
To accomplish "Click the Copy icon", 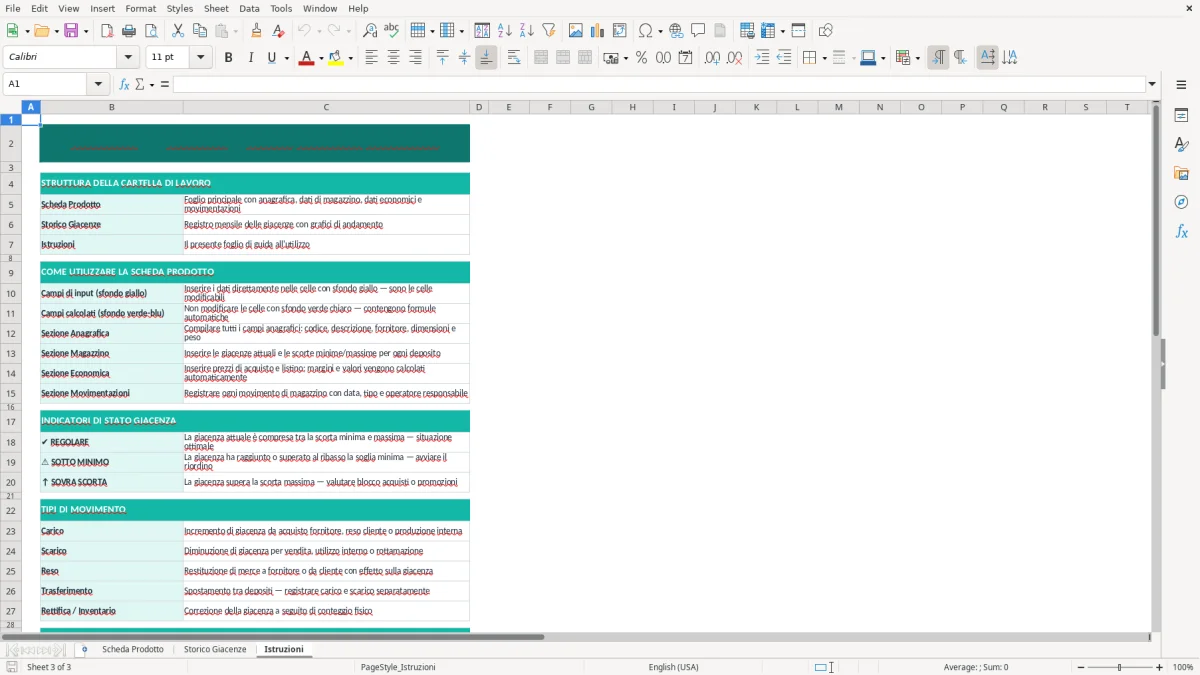I will click(200, 31).
